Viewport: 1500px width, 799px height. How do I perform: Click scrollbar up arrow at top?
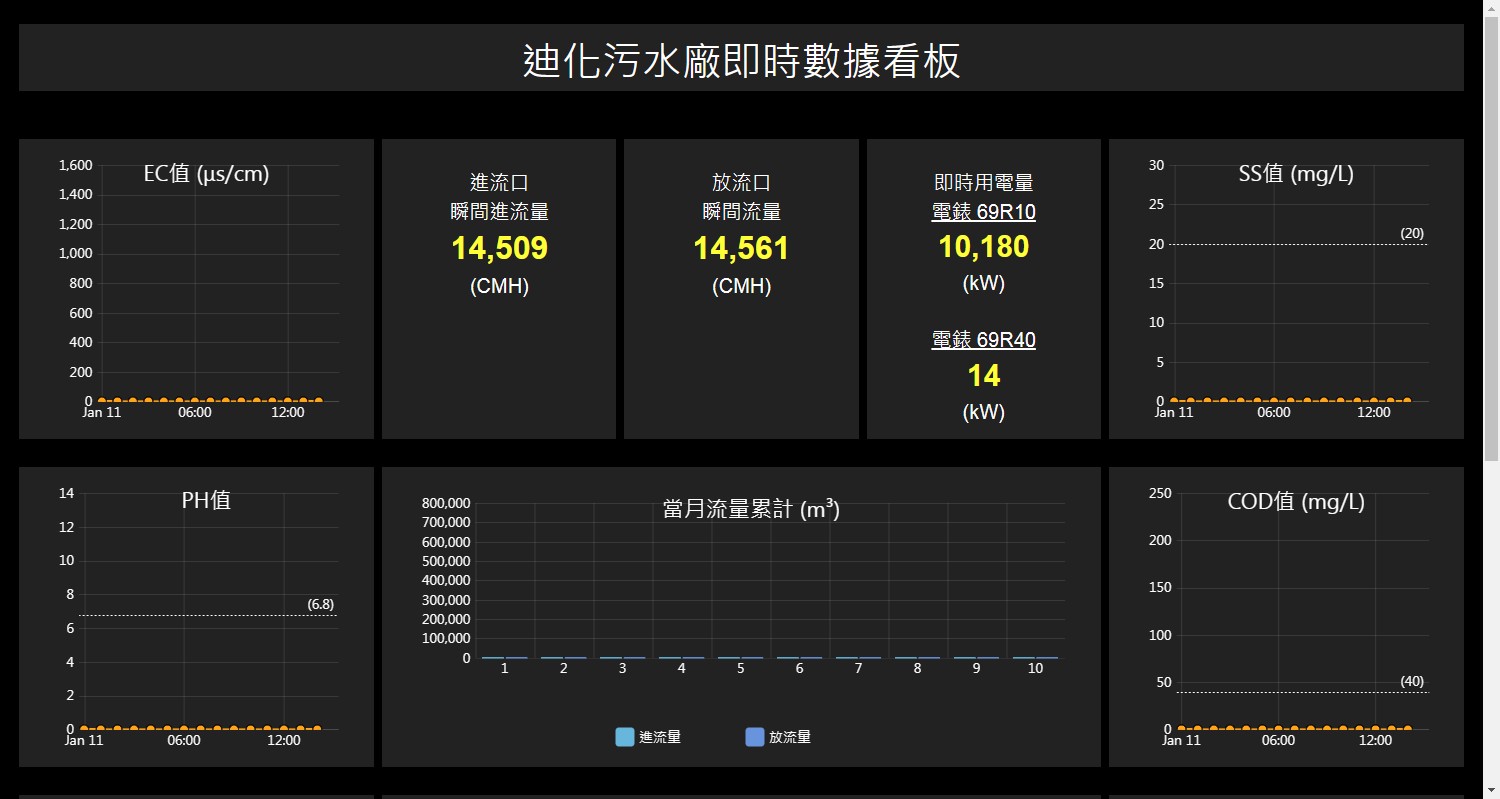tap(1491, 9)
